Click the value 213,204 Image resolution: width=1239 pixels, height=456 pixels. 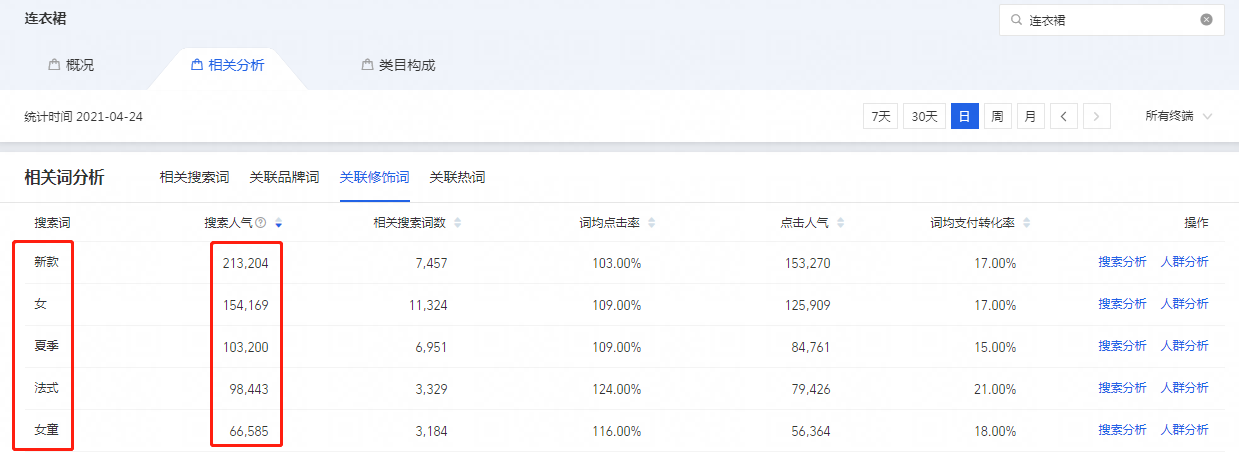click(246, 263)
